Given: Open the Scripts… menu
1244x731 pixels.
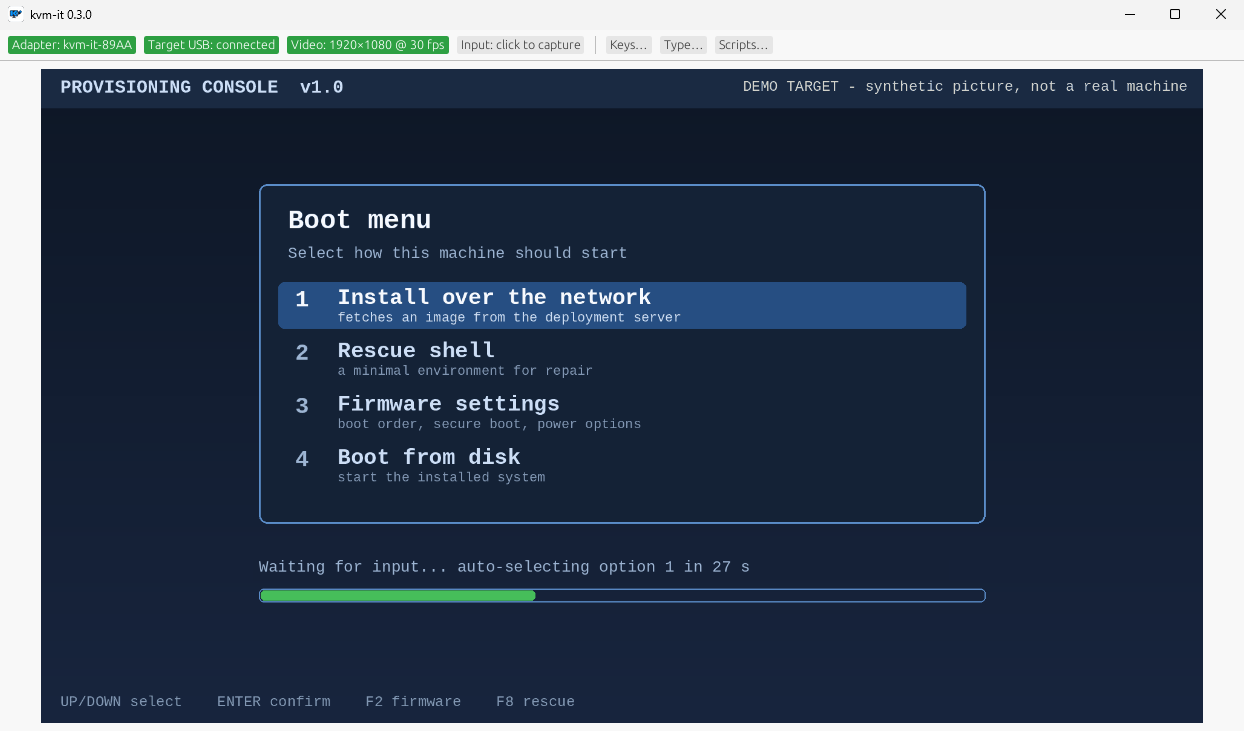Looking at the screenshot, I should point(743,45).
